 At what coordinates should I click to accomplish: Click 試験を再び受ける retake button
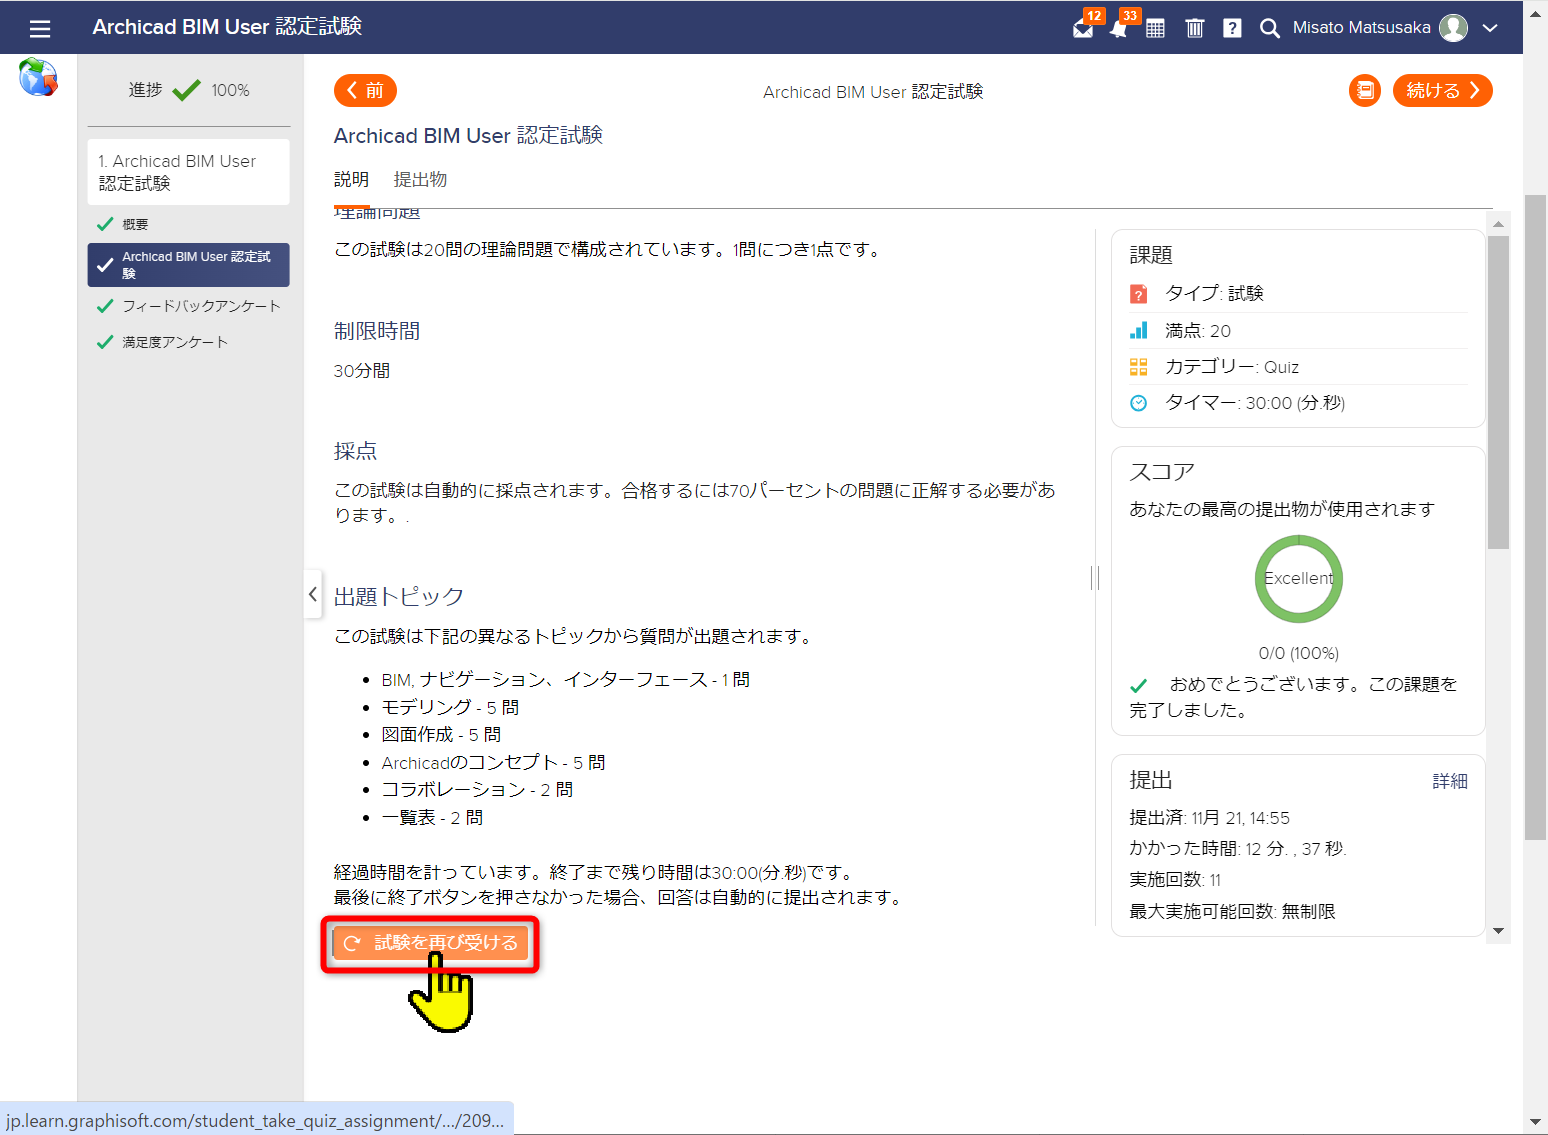pyautogui.click(x=430, y=943)
